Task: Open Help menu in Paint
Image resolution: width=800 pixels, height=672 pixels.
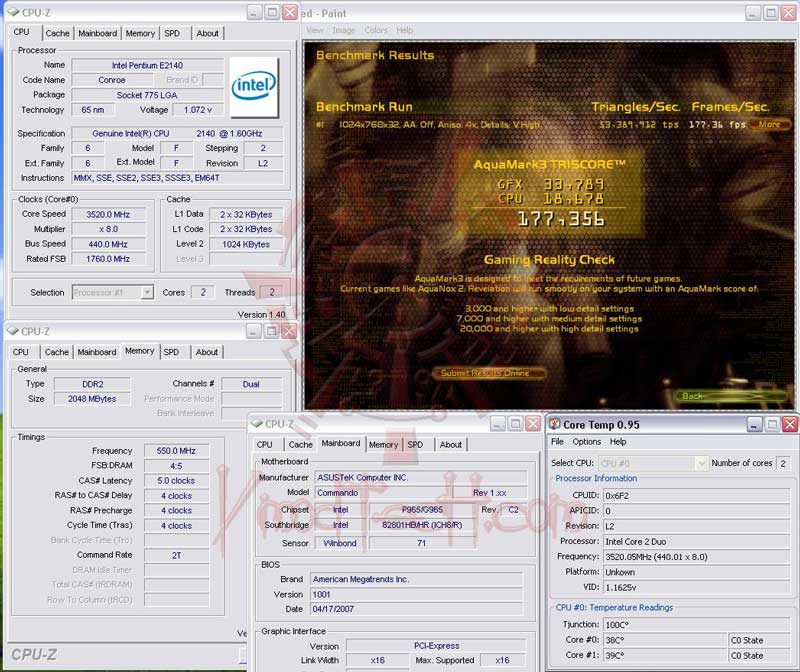Action: coord(405,31)
